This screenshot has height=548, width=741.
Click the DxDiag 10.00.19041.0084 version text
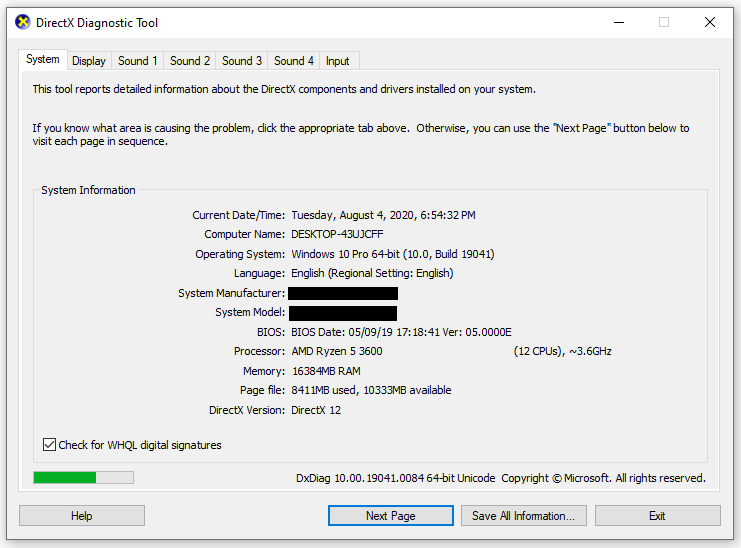point(396,478)
